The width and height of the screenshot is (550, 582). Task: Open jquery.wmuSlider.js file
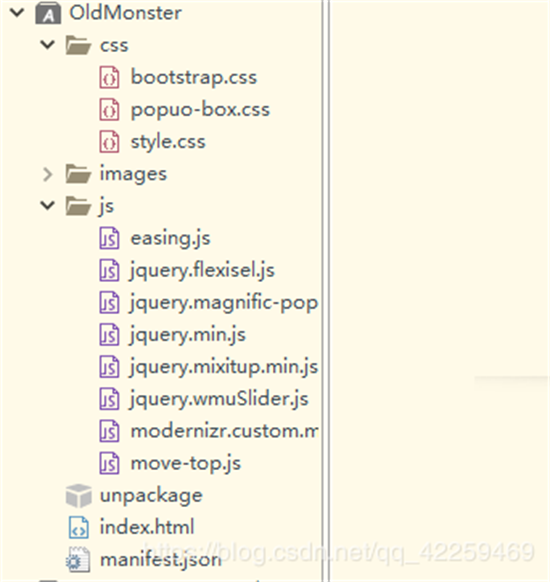pyautogui.click(x=219, y=399)
